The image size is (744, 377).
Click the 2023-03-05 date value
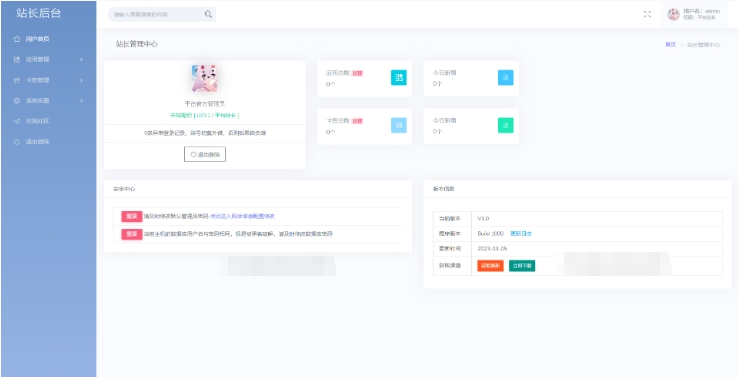tap(492, 248)
